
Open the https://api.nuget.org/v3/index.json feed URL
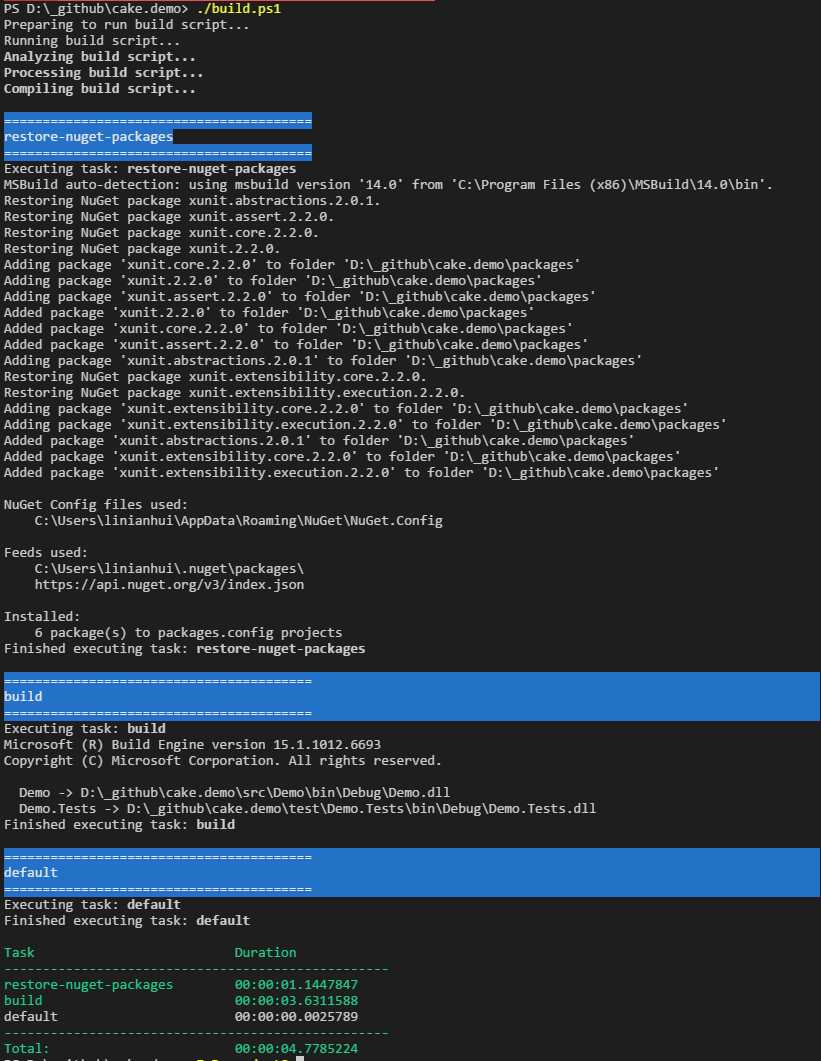click(169, 585)
